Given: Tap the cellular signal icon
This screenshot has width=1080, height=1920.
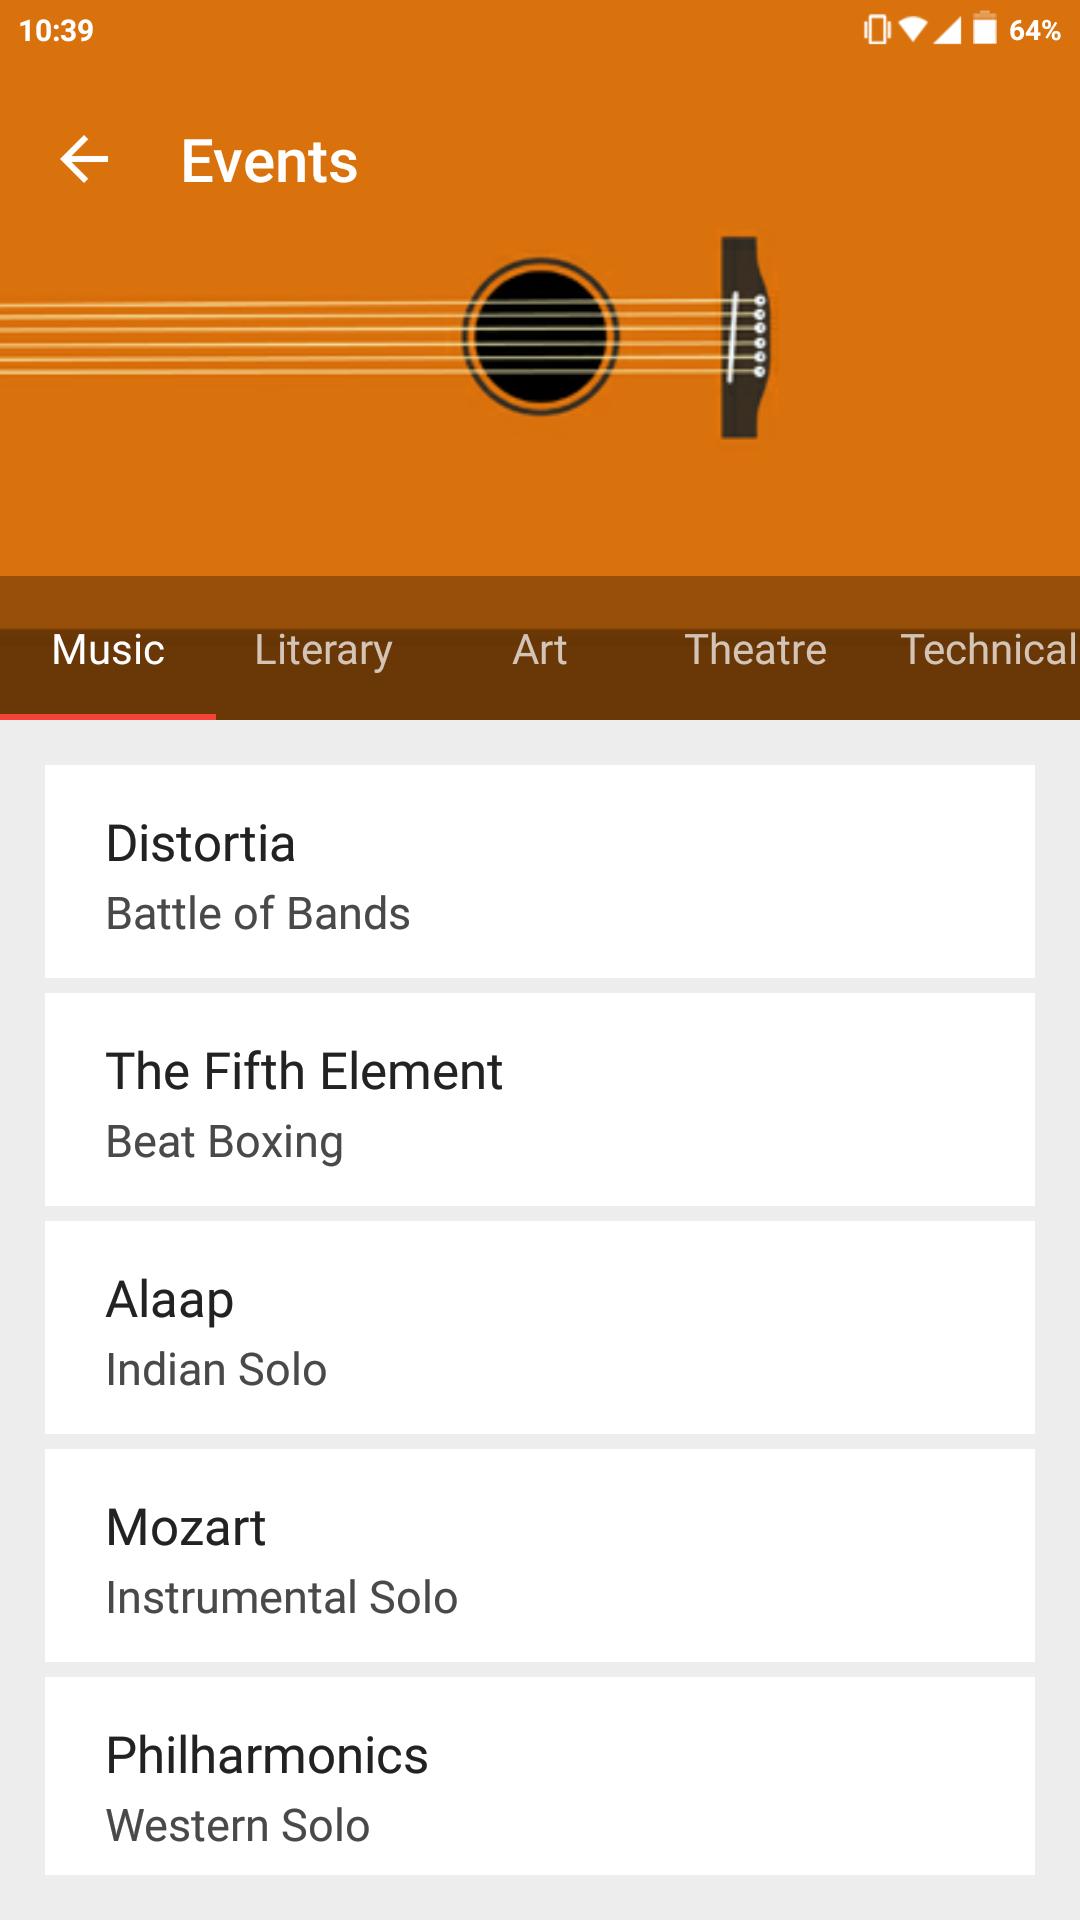Looking at the screenshot, I should pyautogui.click(x=947, y=29).
